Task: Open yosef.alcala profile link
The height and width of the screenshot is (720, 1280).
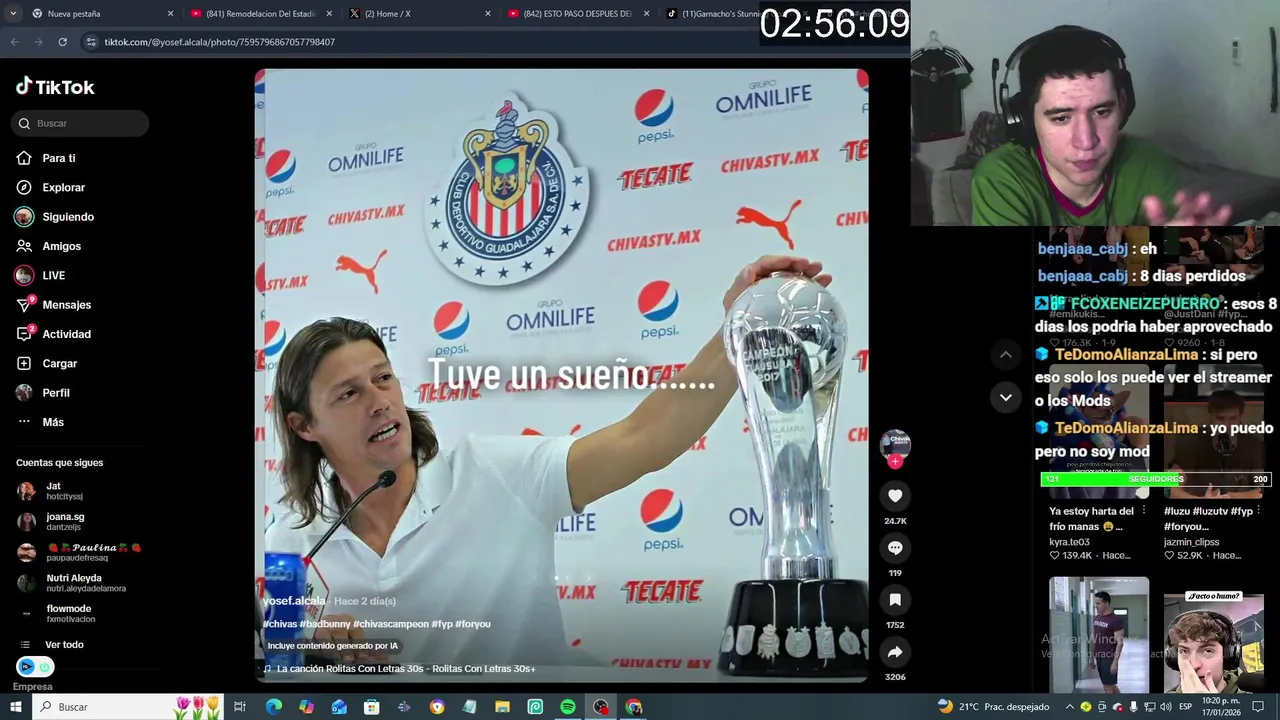Action: tap(294, 601)
